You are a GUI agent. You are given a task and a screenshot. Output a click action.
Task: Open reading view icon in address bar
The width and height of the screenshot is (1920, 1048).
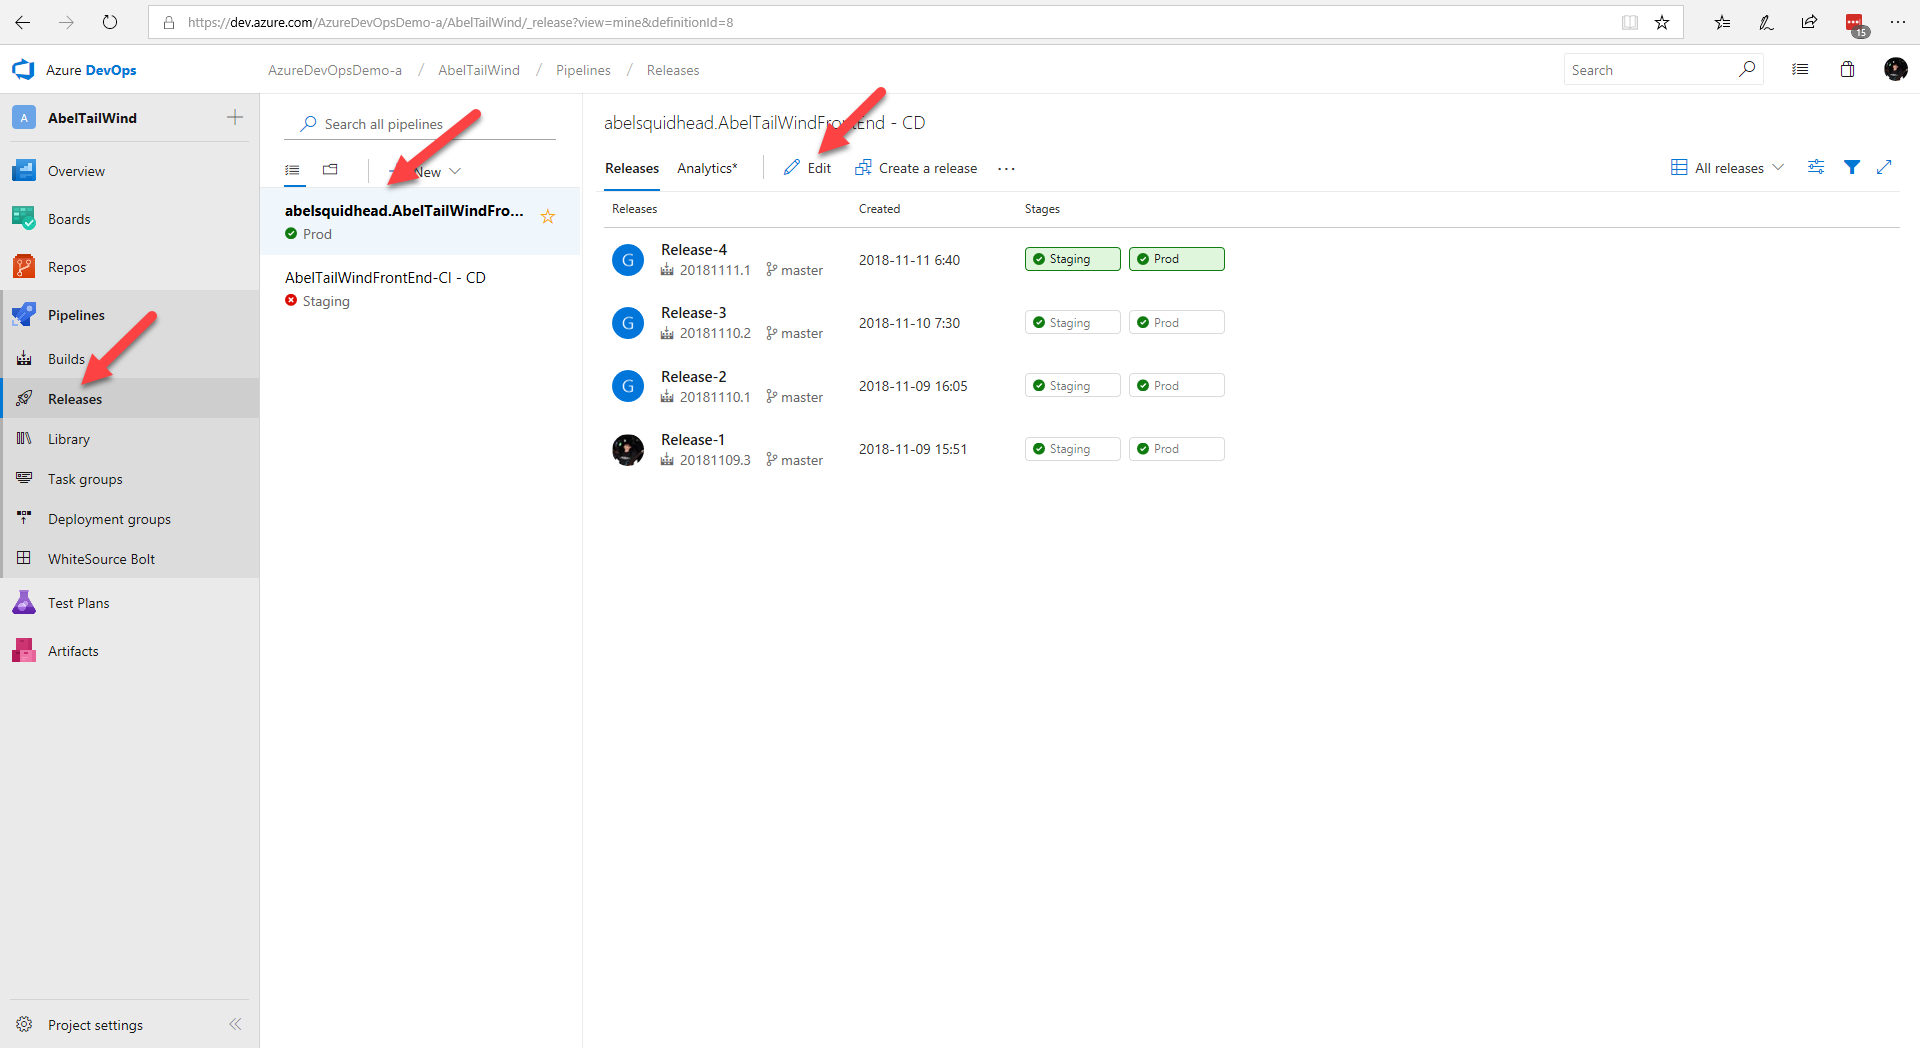point(1630,22)
